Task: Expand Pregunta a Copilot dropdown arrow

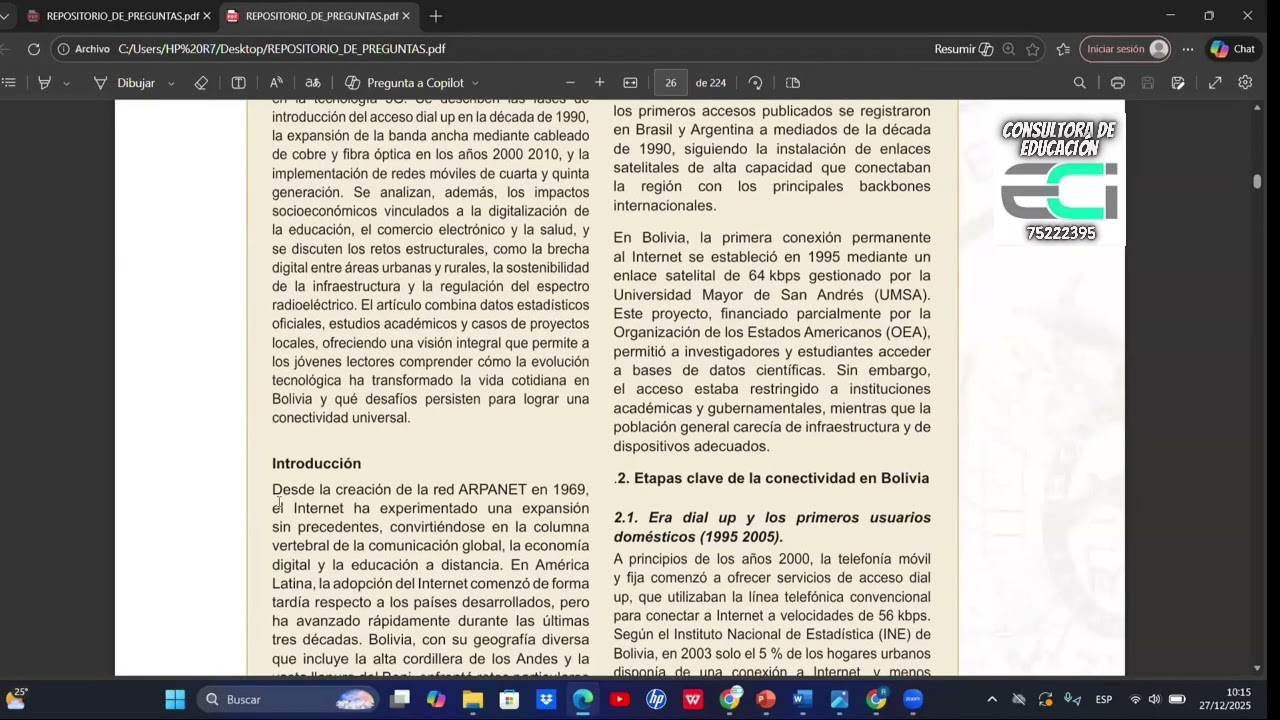Action: click(475, 83)
